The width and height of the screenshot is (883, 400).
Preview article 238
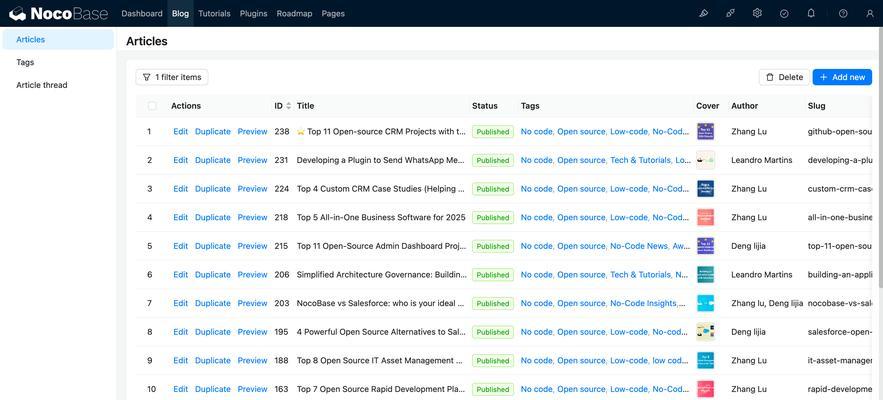tap(252, 132)
